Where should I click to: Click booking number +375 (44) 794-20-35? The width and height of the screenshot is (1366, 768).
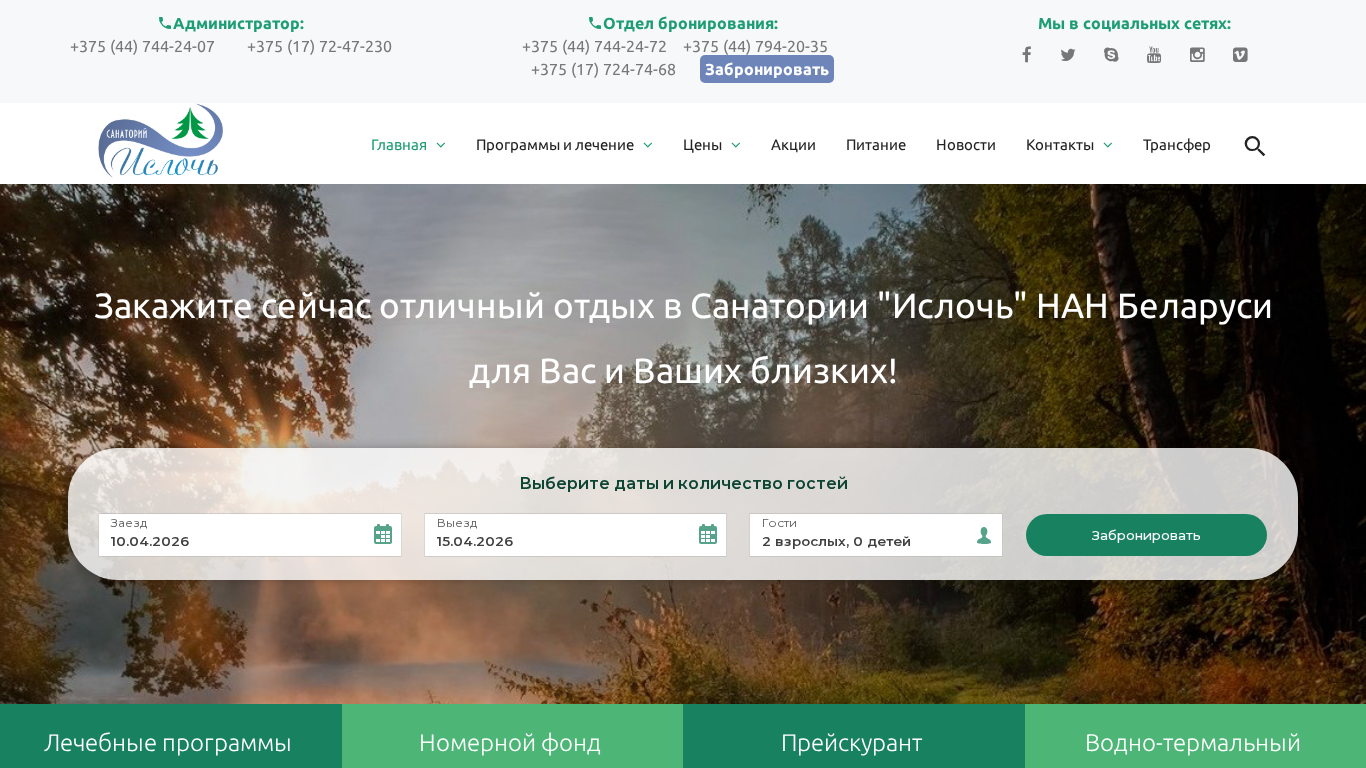click(755, 47)
